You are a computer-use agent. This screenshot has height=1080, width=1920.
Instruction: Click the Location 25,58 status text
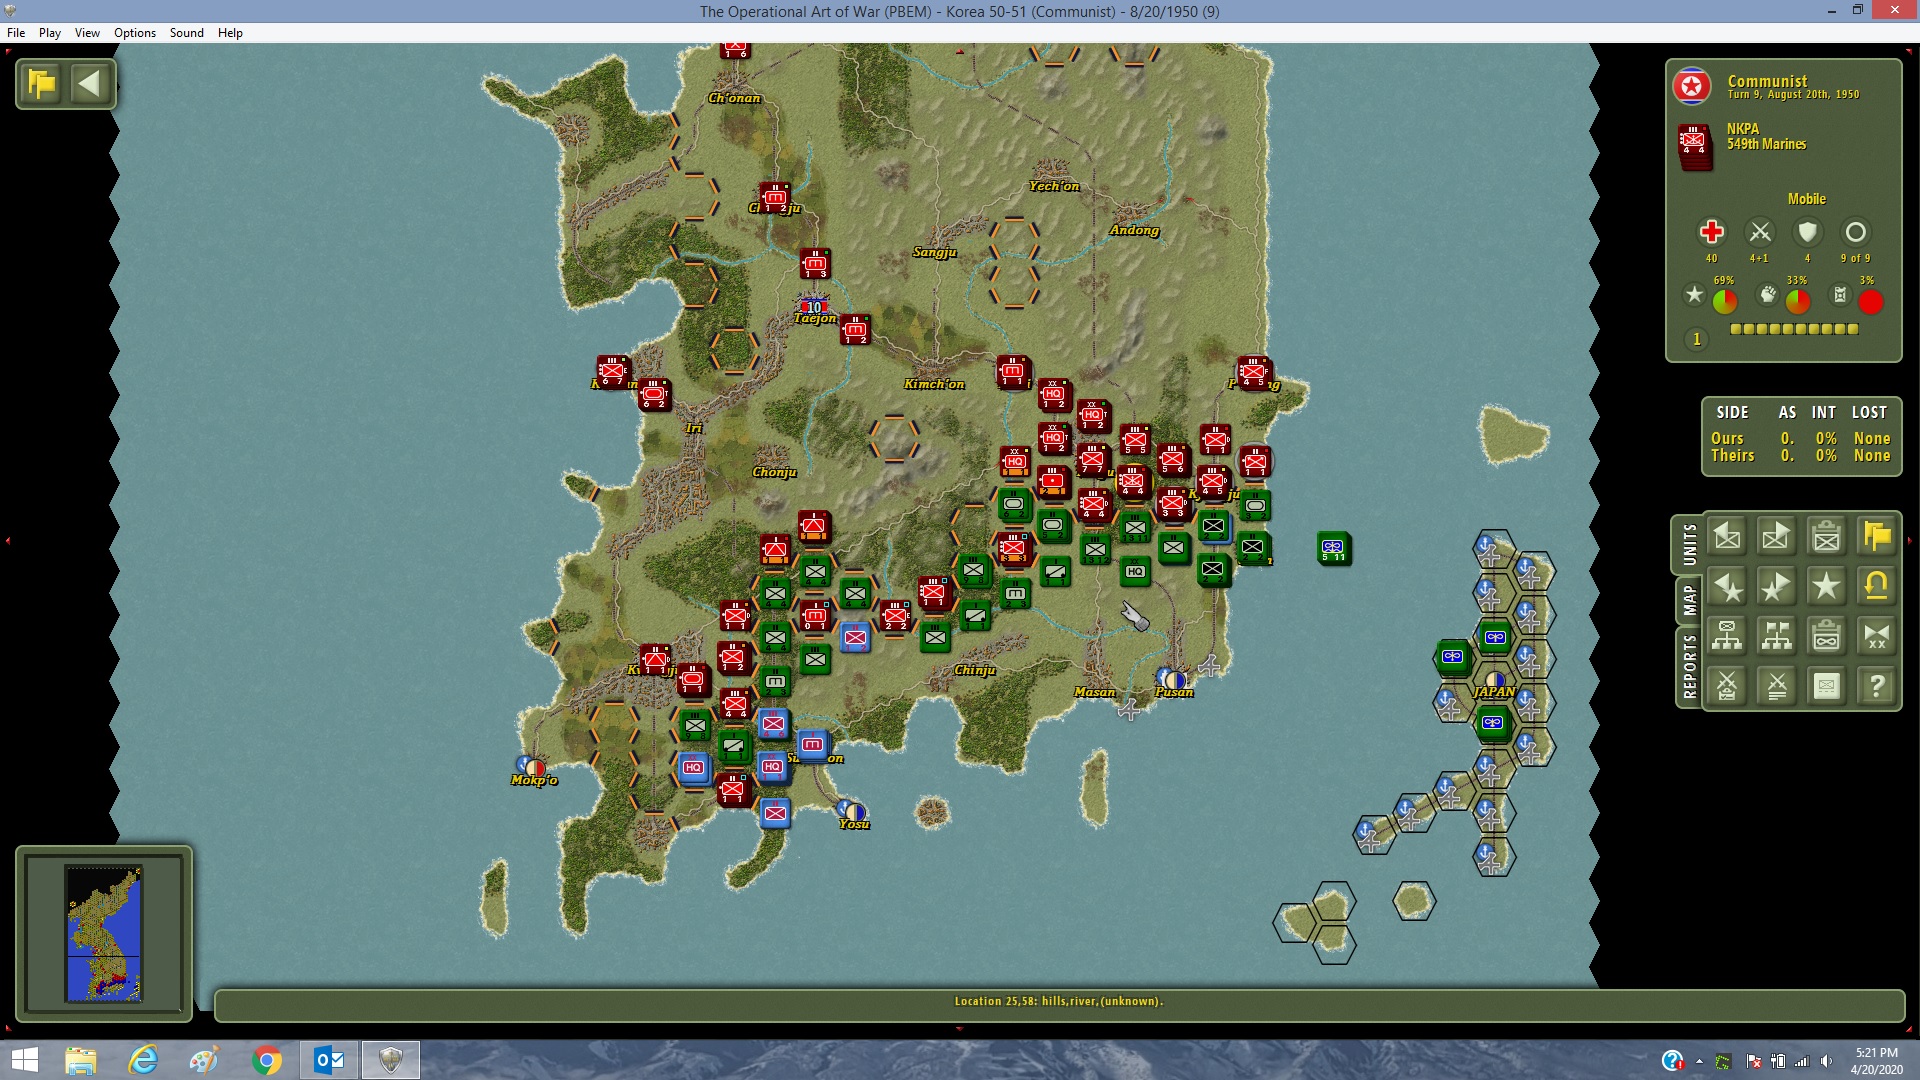pyautogui.click(x=1059, y=1001)
